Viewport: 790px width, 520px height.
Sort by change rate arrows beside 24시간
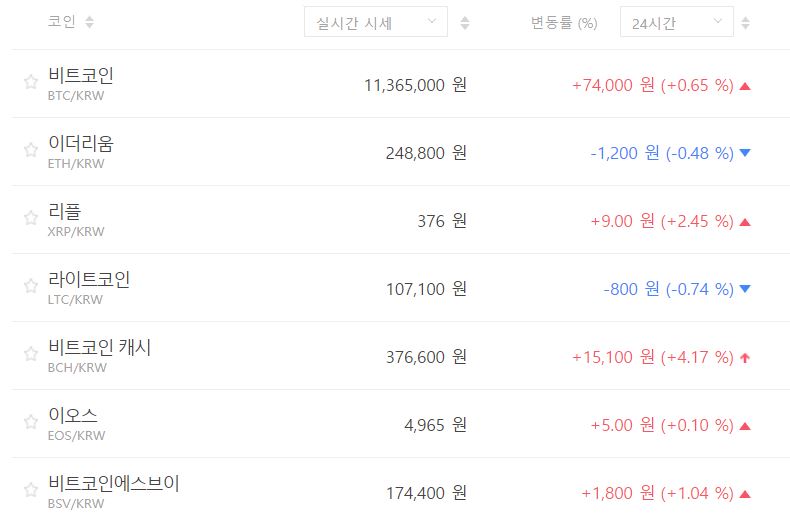751,22
